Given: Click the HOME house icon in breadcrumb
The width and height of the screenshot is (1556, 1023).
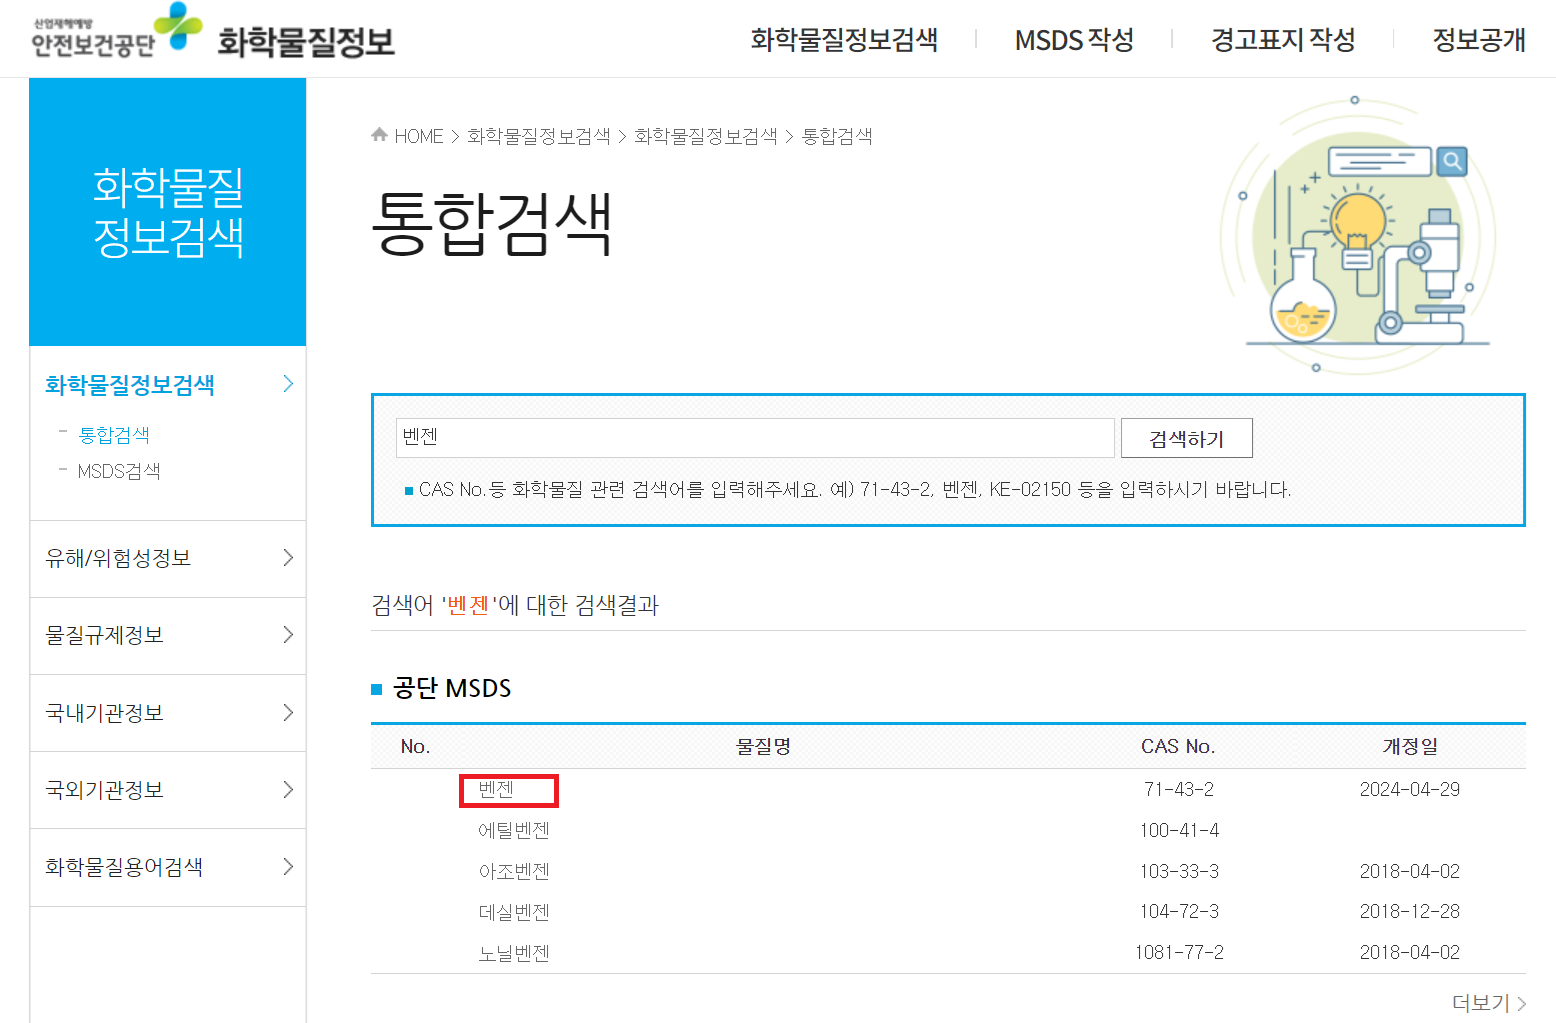Looking at the screenshot, I should pyautogui.click(x=379, y=135).
